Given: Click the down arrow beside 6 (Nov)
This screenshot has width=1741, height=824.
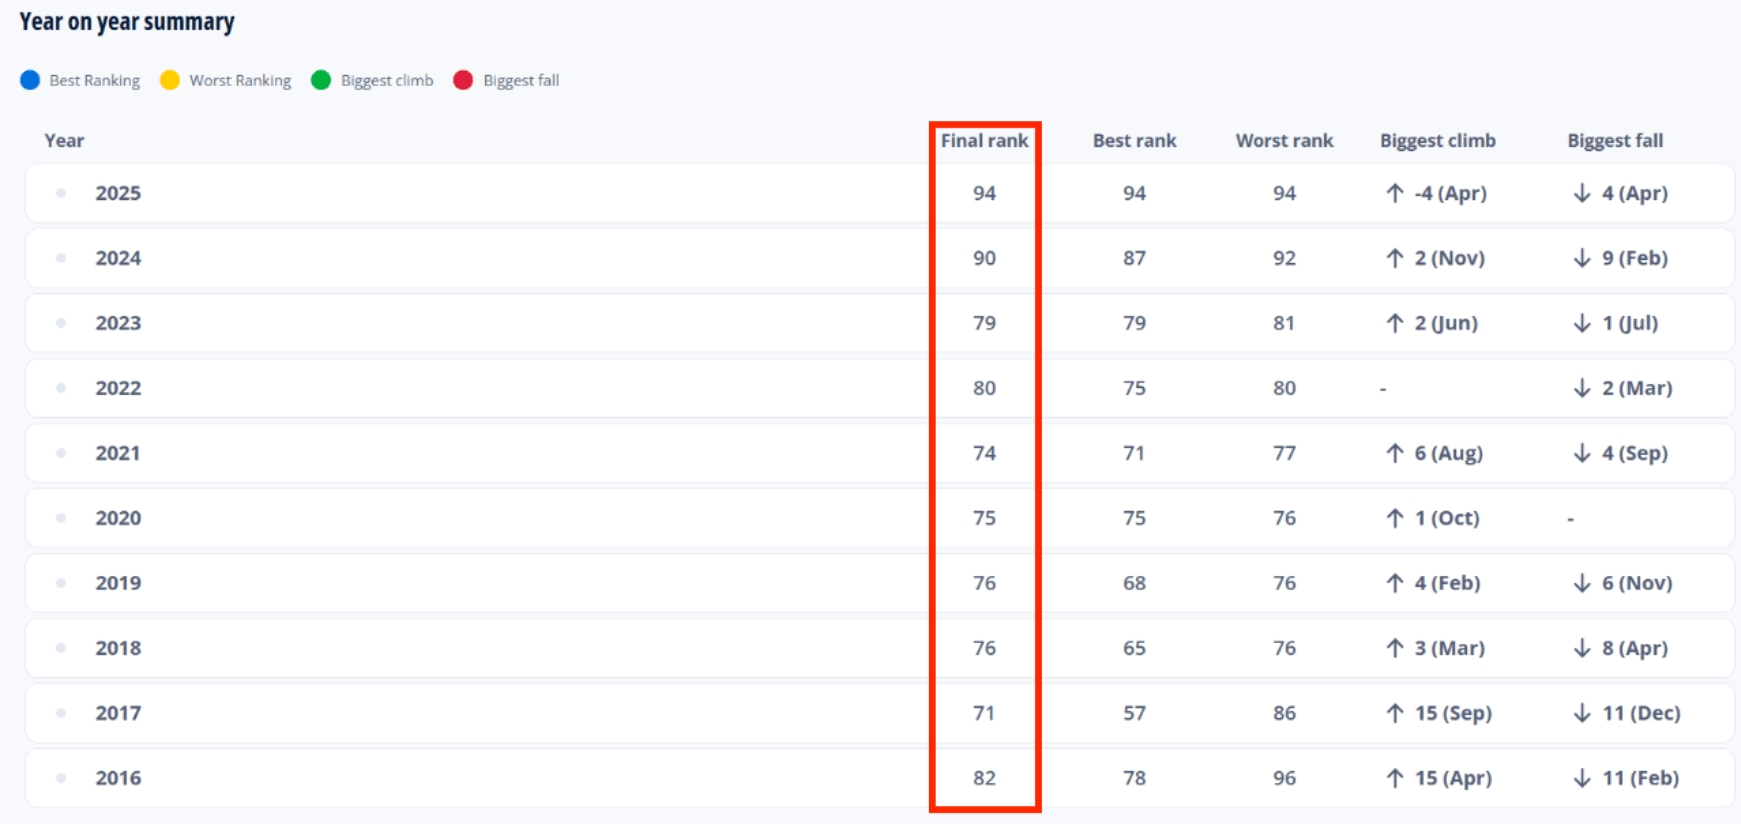Looking at the screenshot, I should coord(1581,583).
